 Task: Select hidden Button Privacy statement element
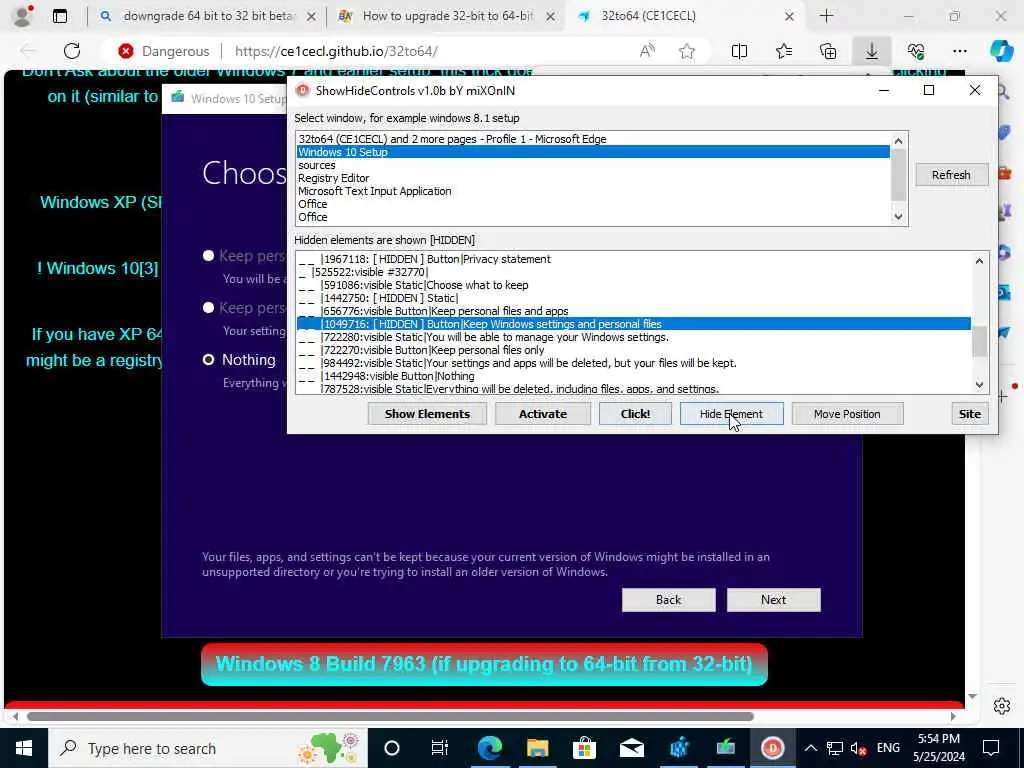point(633,259)
